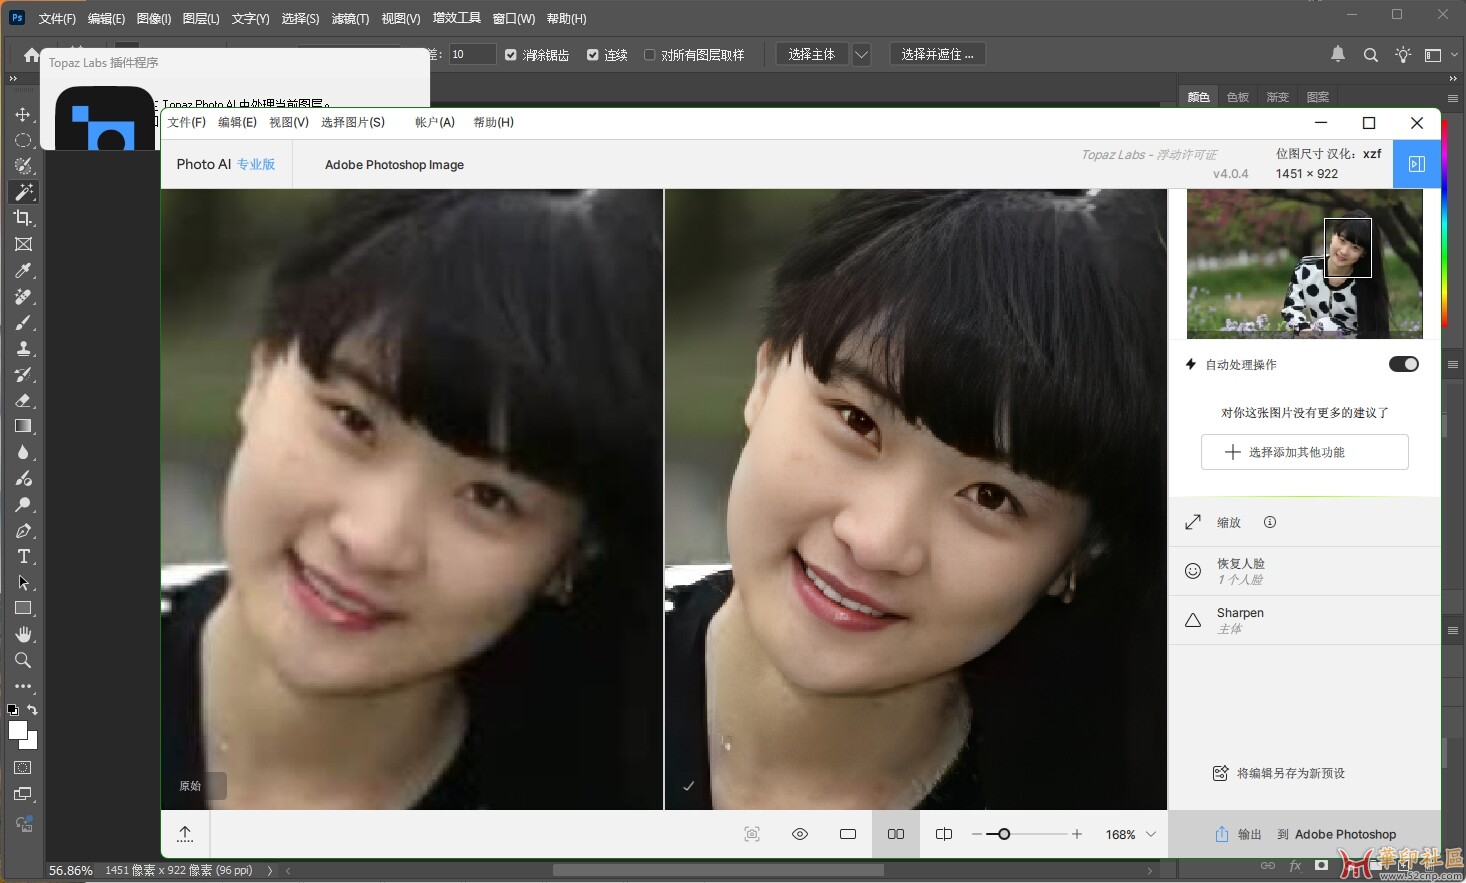Click the 选择主体 button

pos(812,55)
